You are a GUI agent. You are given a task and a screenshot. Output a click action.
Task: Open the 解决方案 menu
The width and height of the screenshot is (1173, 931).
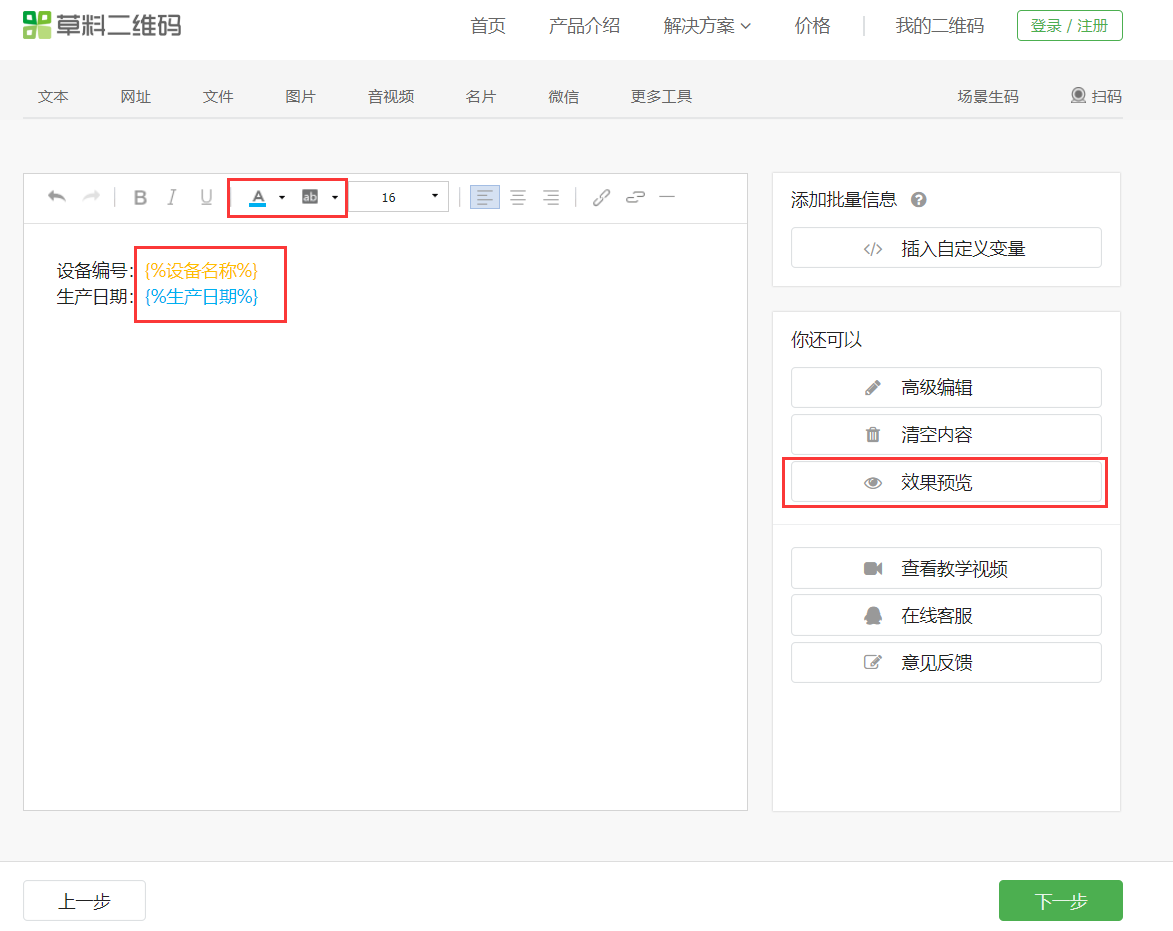tap(707, 26)
